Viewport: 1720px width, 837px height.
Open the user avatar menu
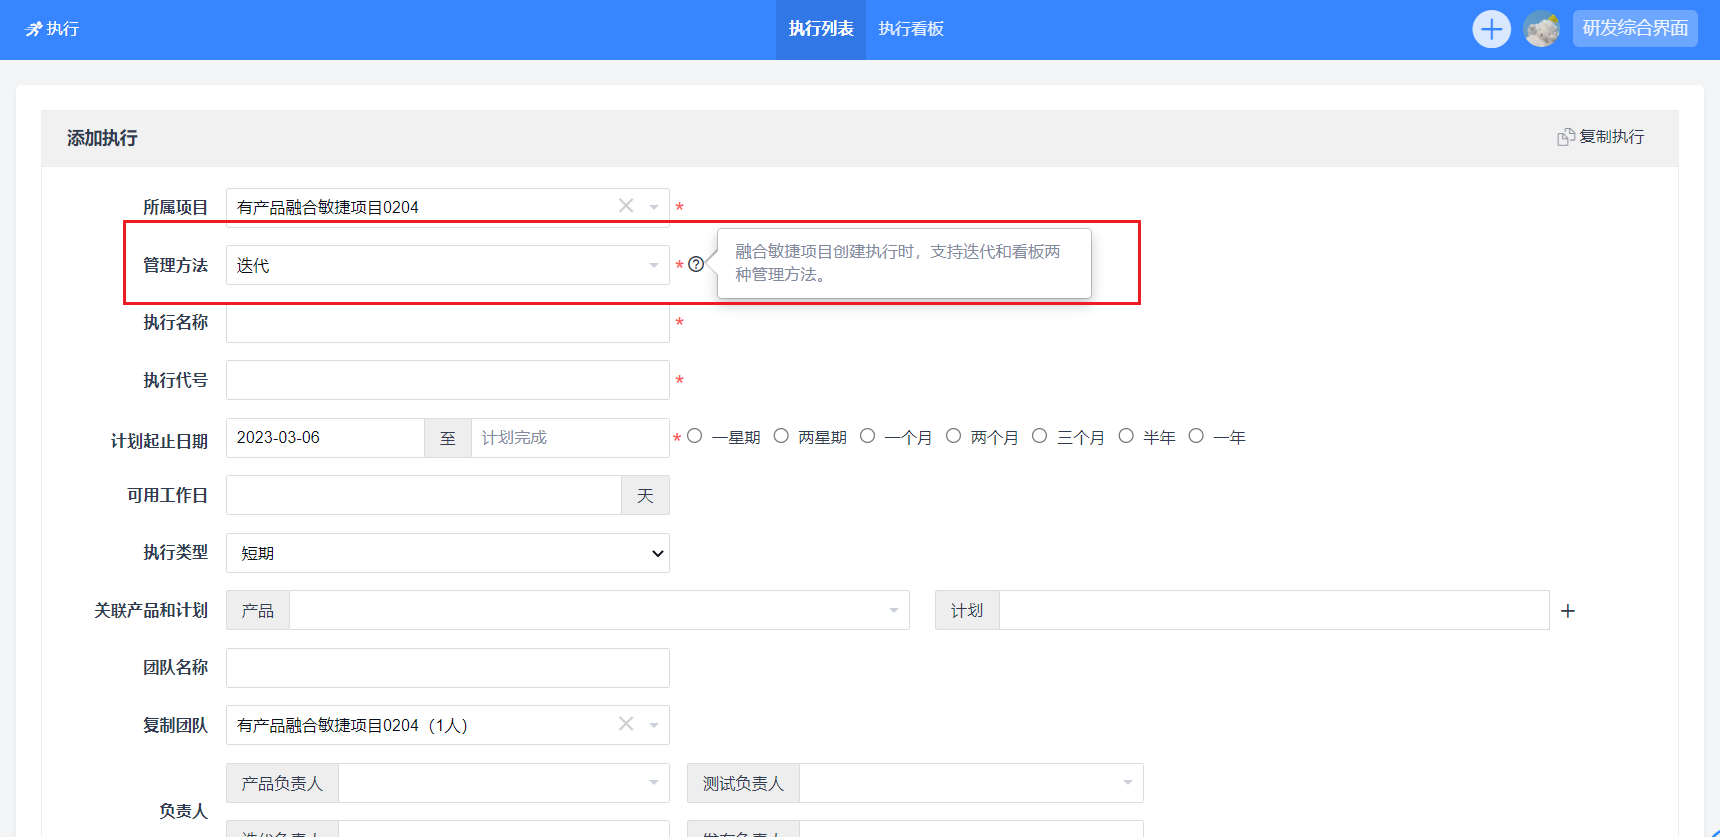click(1541, 29)
